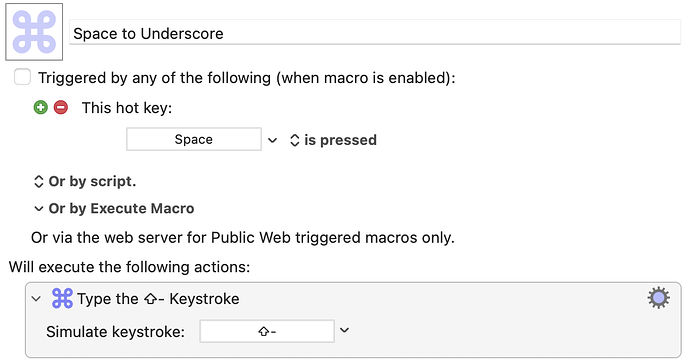Viewport: 690px width, 363px height.
Task: Collapse the Type Keystroke action
Action: pyautogui.click(x=36, y=299)
